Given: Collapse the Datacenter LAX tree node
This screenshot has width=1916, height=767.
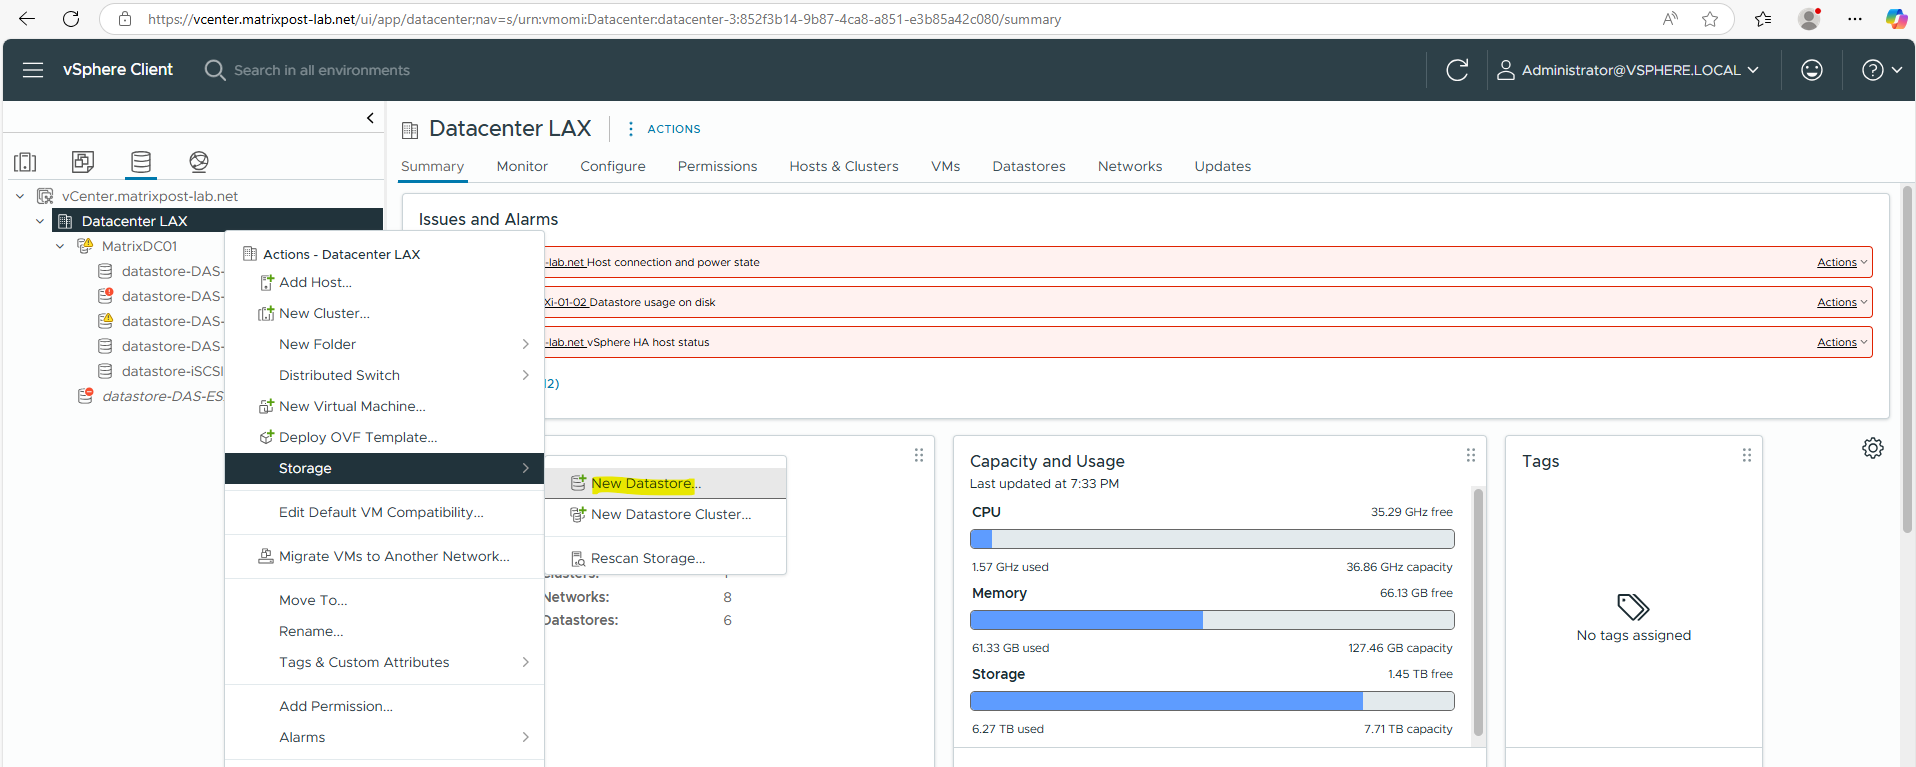Looking at the screenshot, I should (x=40, y=221).
